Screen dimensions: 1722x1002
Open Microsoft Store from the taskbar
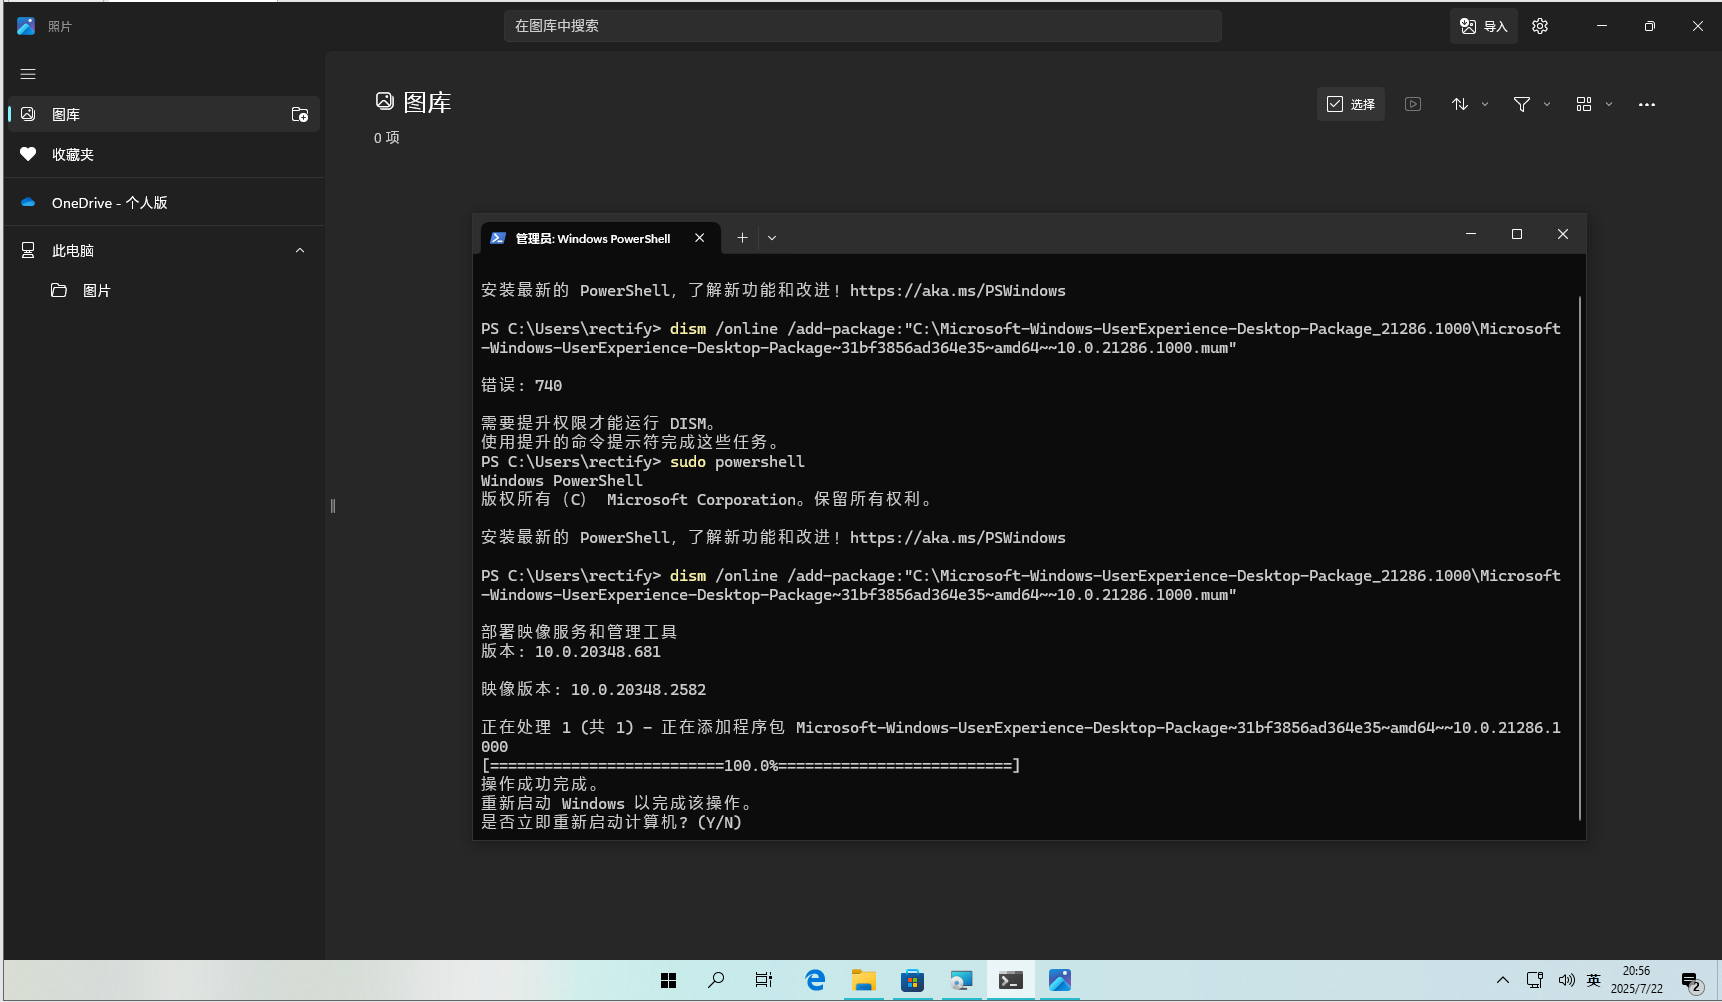912,980
